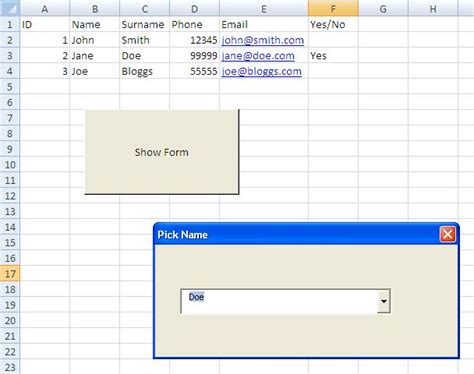Open the john@smith.com email link
The width and height of the screenshot is (474, 374).
(263, 40)
